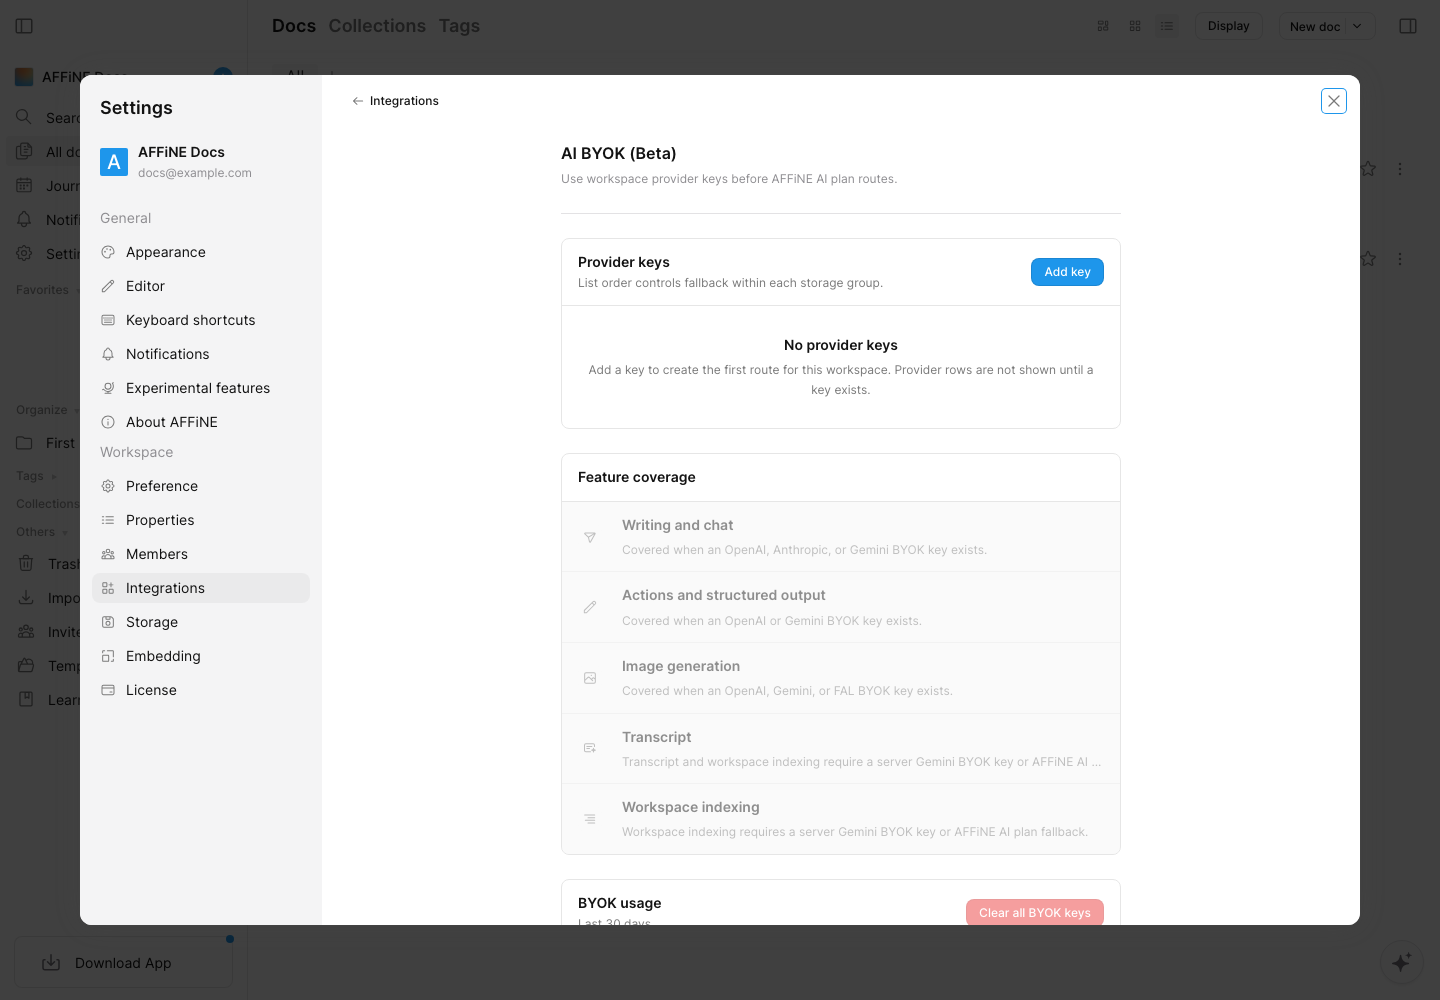1440x1000 pixels.
Task: Switch to the Docs tab
Action: [294, 26]
